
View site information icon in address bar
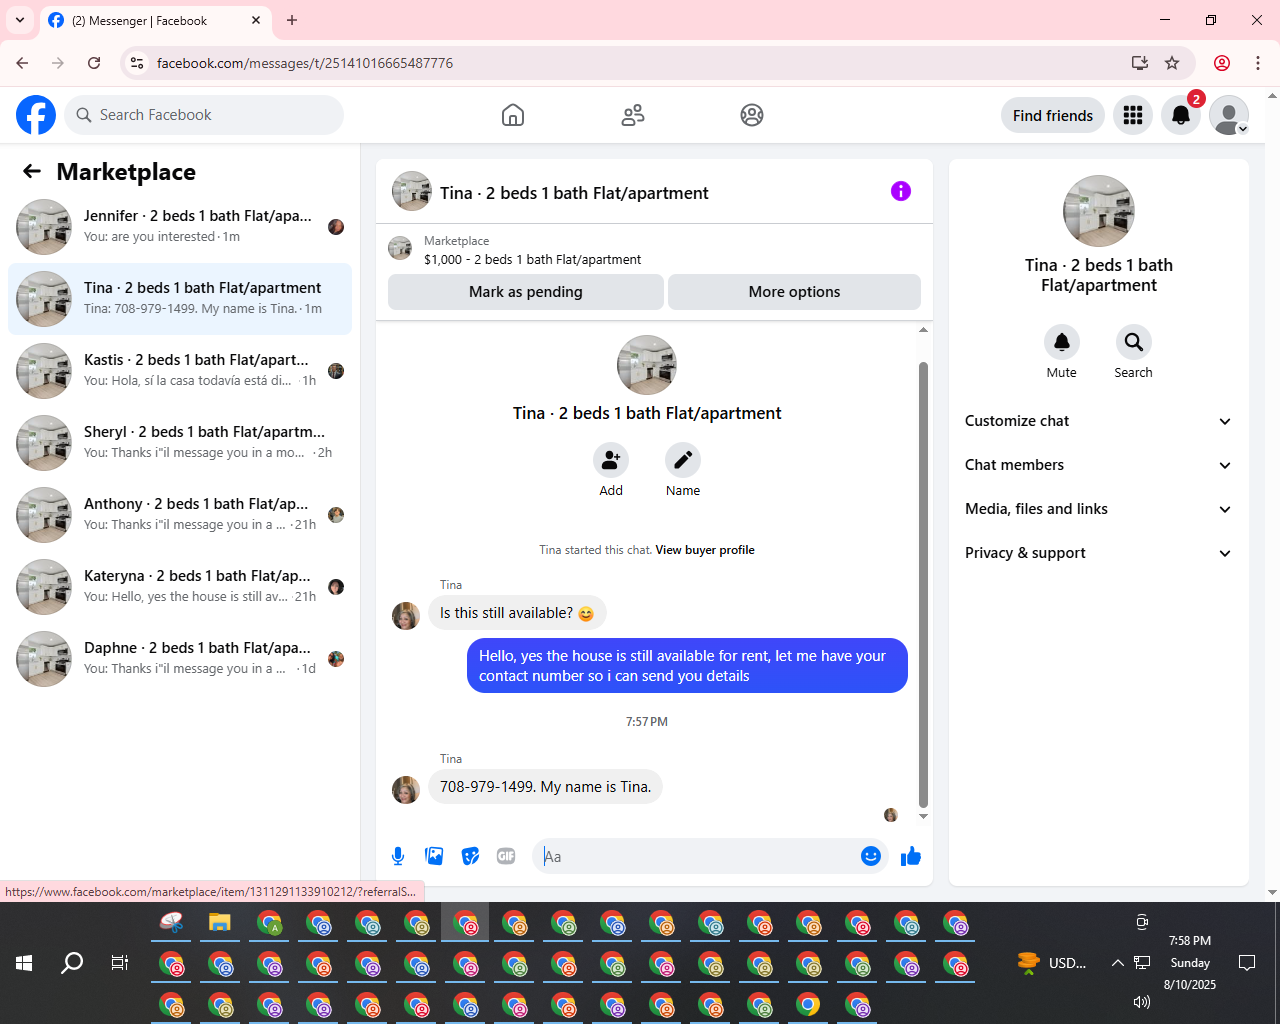coord(137,63)
